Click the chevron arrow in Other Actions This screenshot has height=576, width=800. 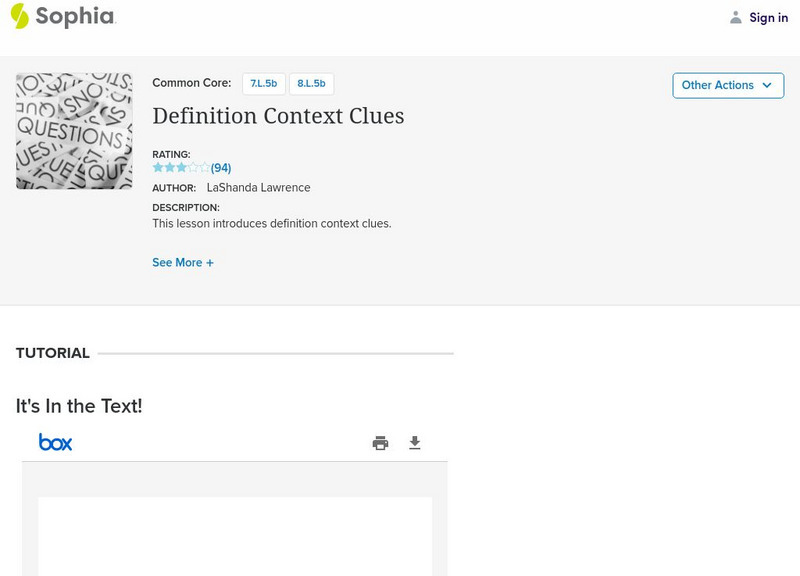[767, 85]
